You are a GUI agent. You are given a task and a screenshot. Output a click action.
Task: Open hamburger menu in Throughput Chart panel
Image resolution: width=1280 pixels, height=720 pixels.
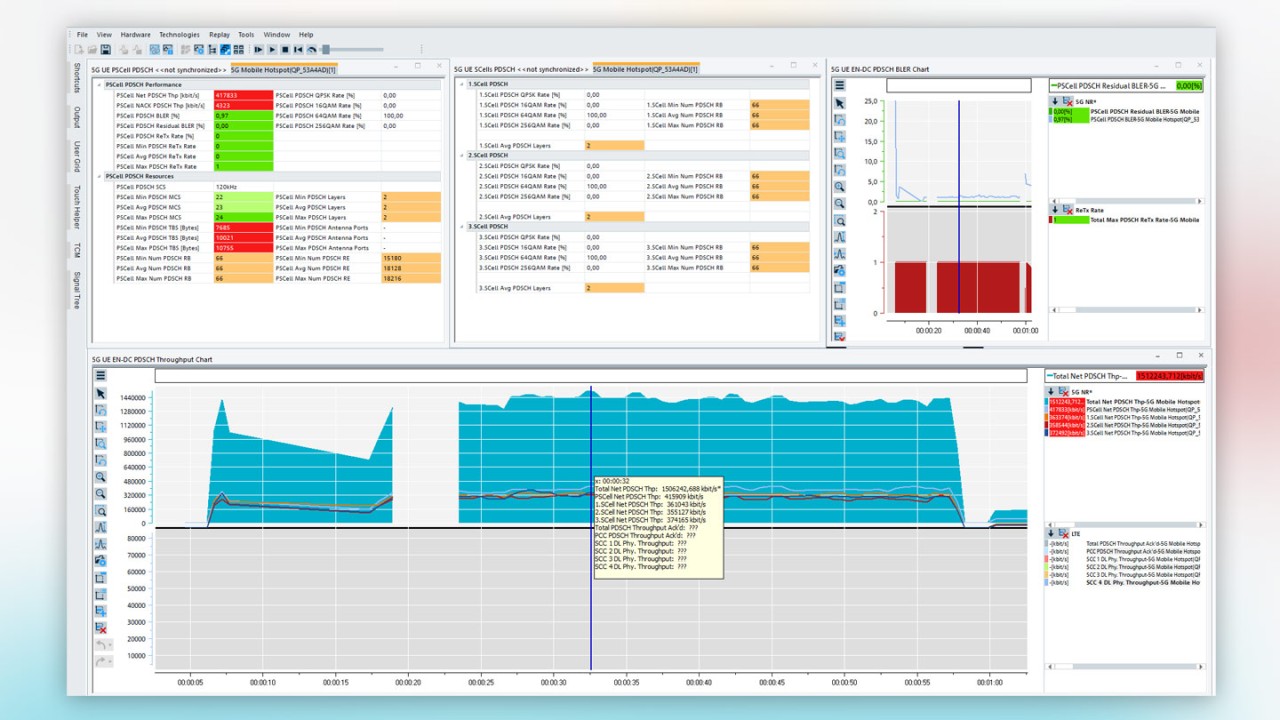pyautogui.click(x=101, y=376)
